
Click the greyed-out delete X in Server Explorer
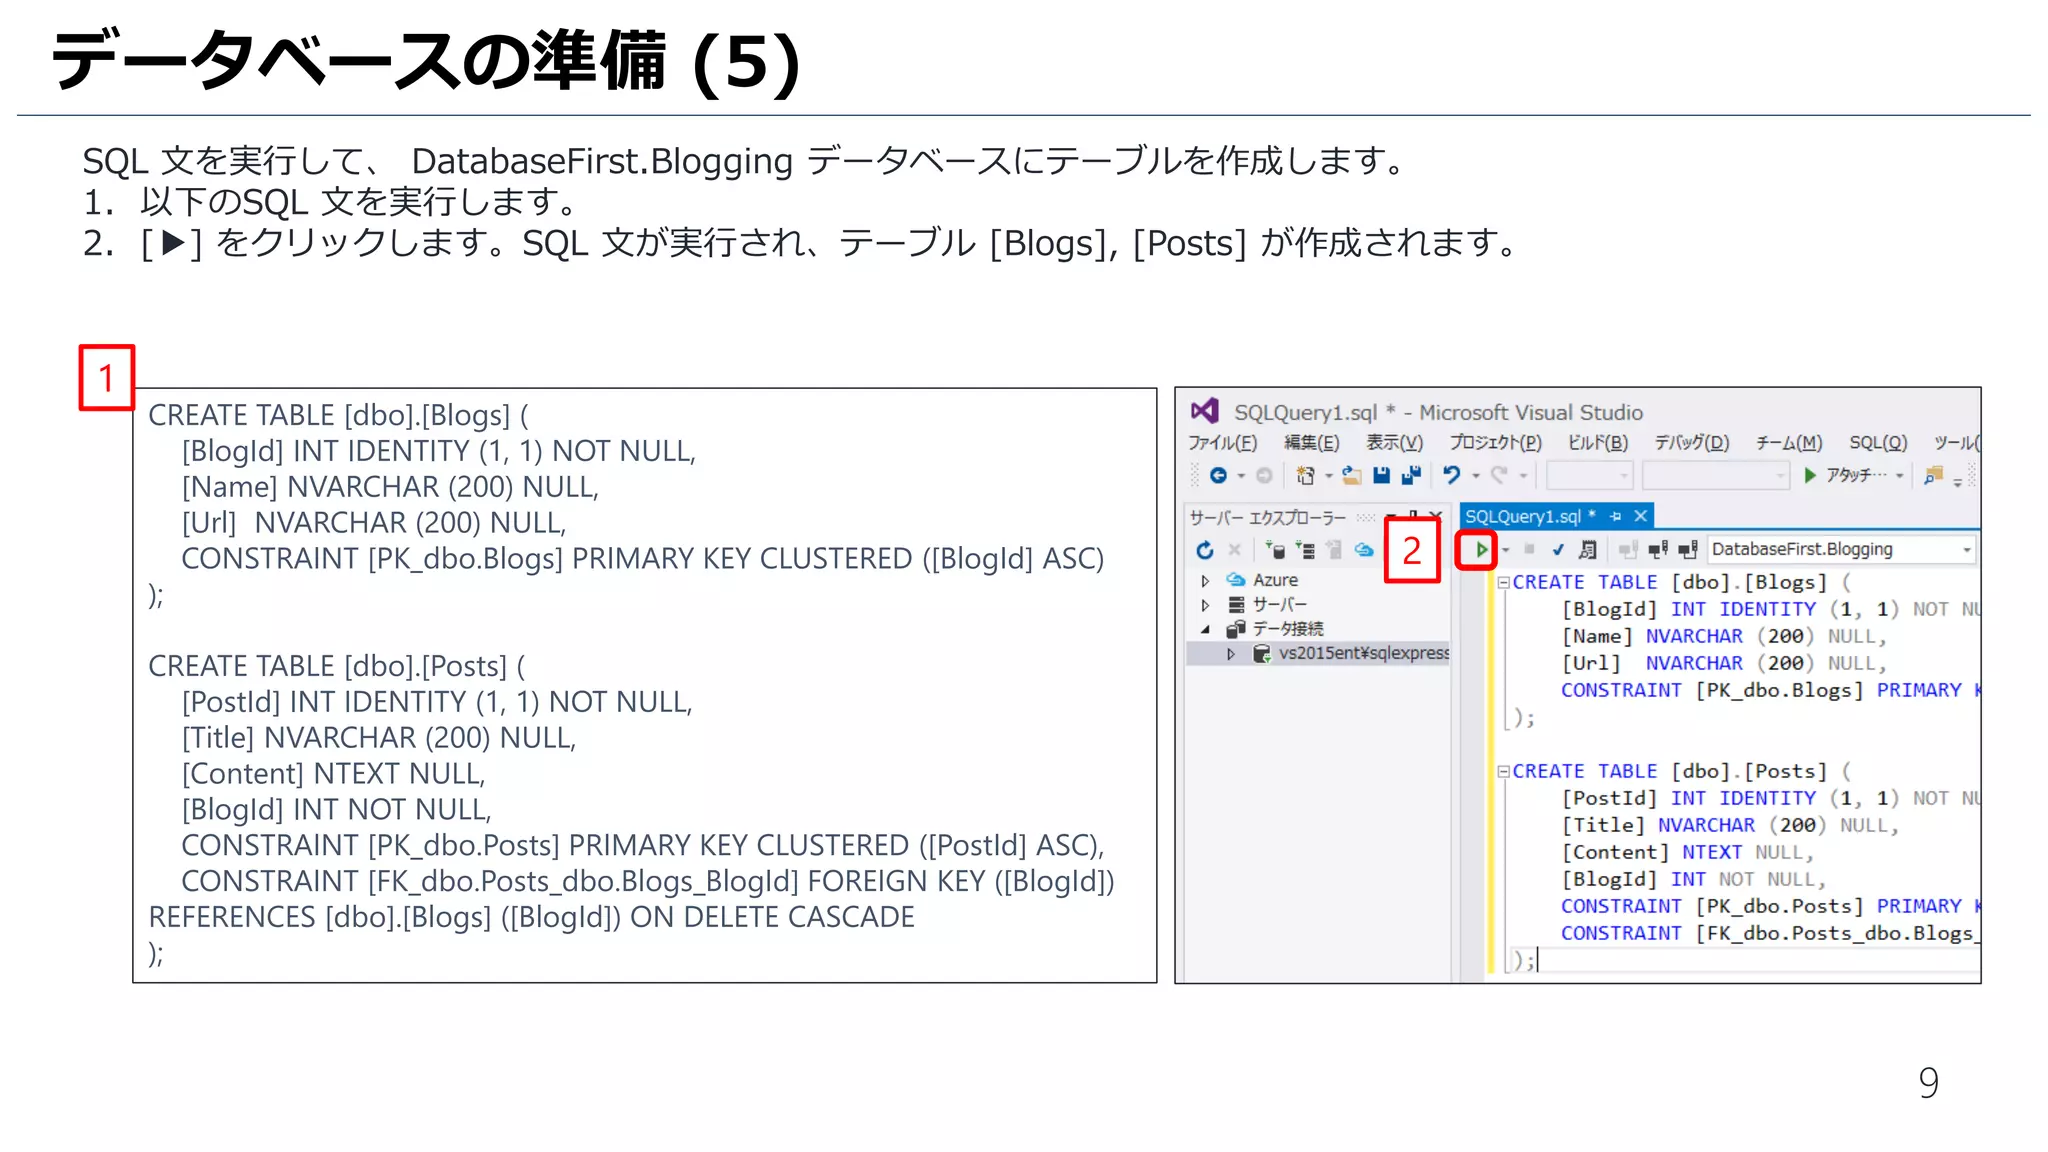[x=1234, y=549]
